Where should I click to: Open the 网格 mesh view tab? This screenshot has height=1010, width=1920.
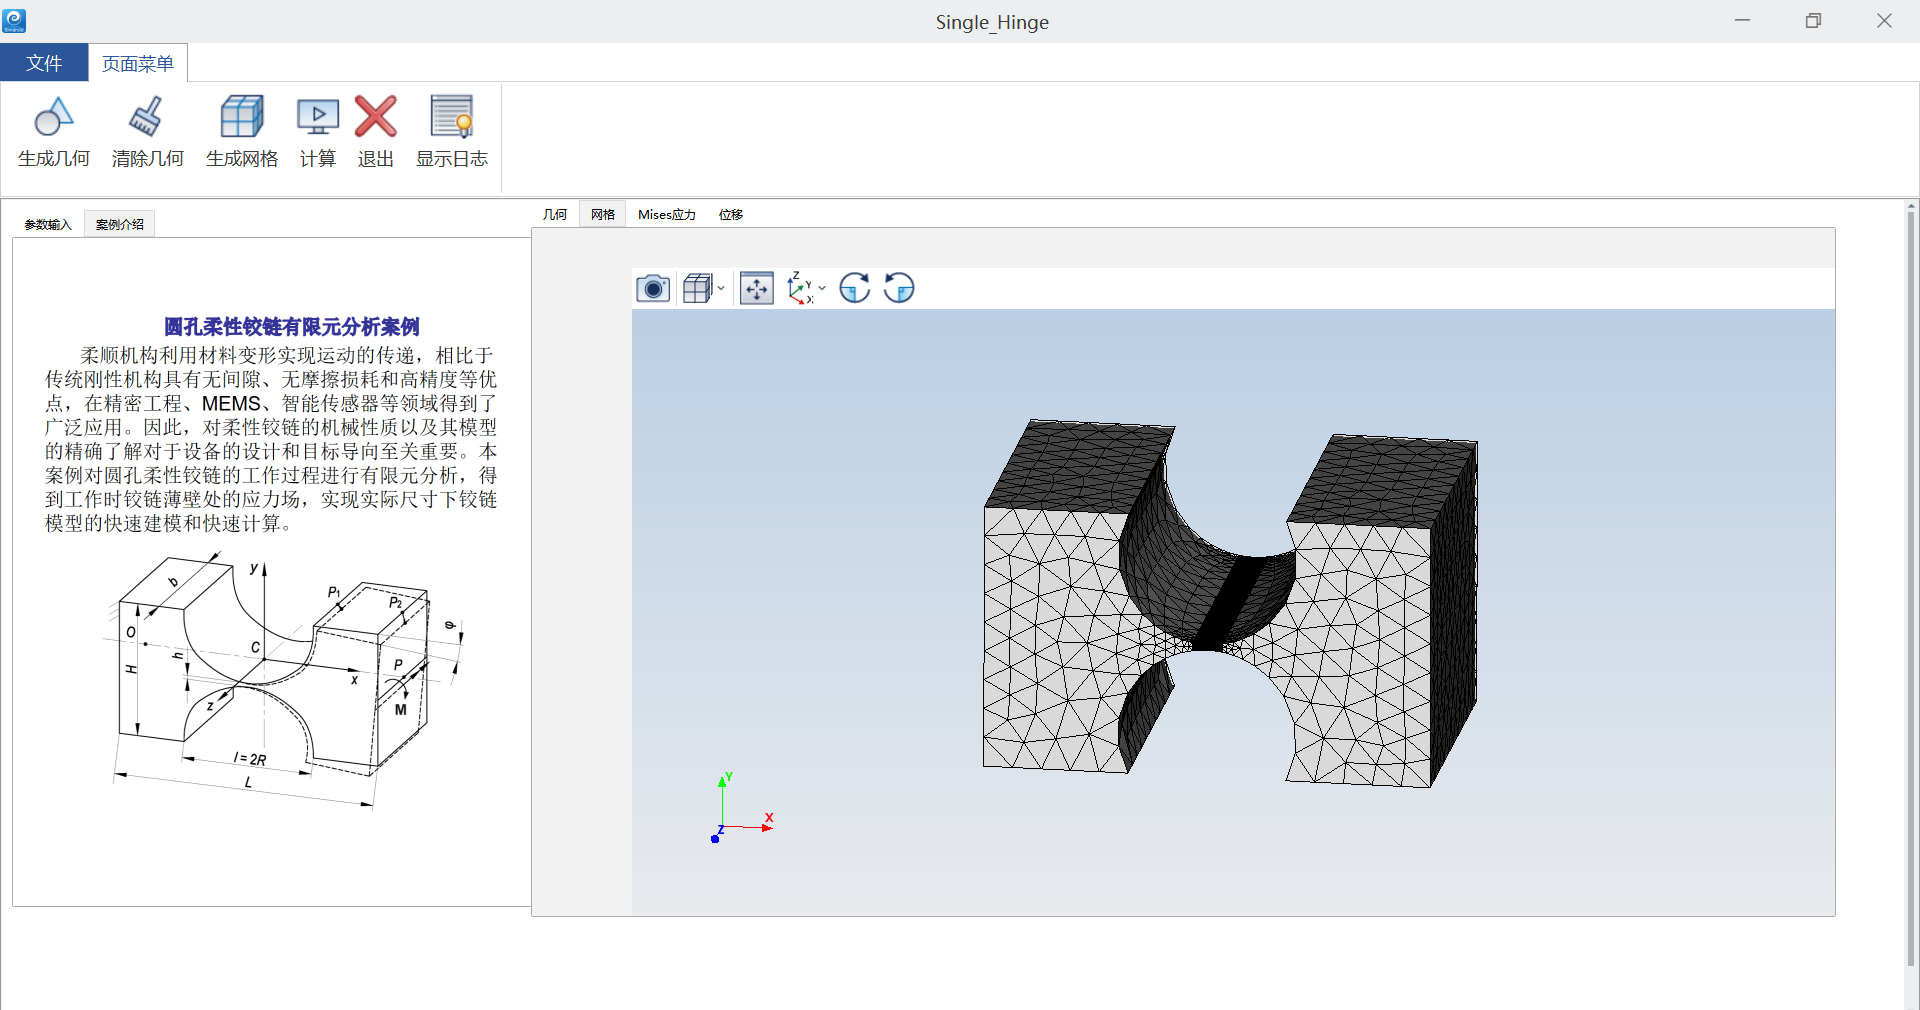point(603,214)
